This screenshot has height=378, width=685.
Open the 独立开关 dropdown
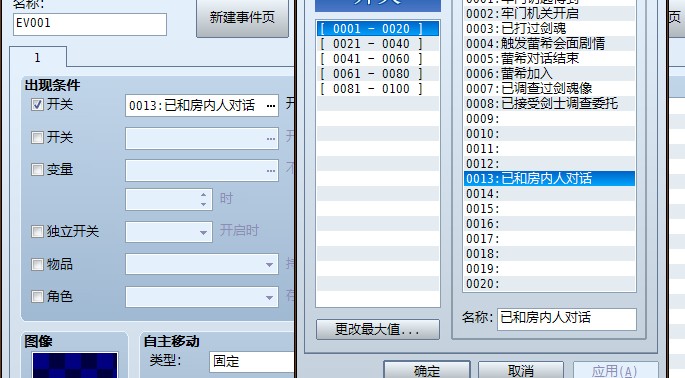click(169, 232)
